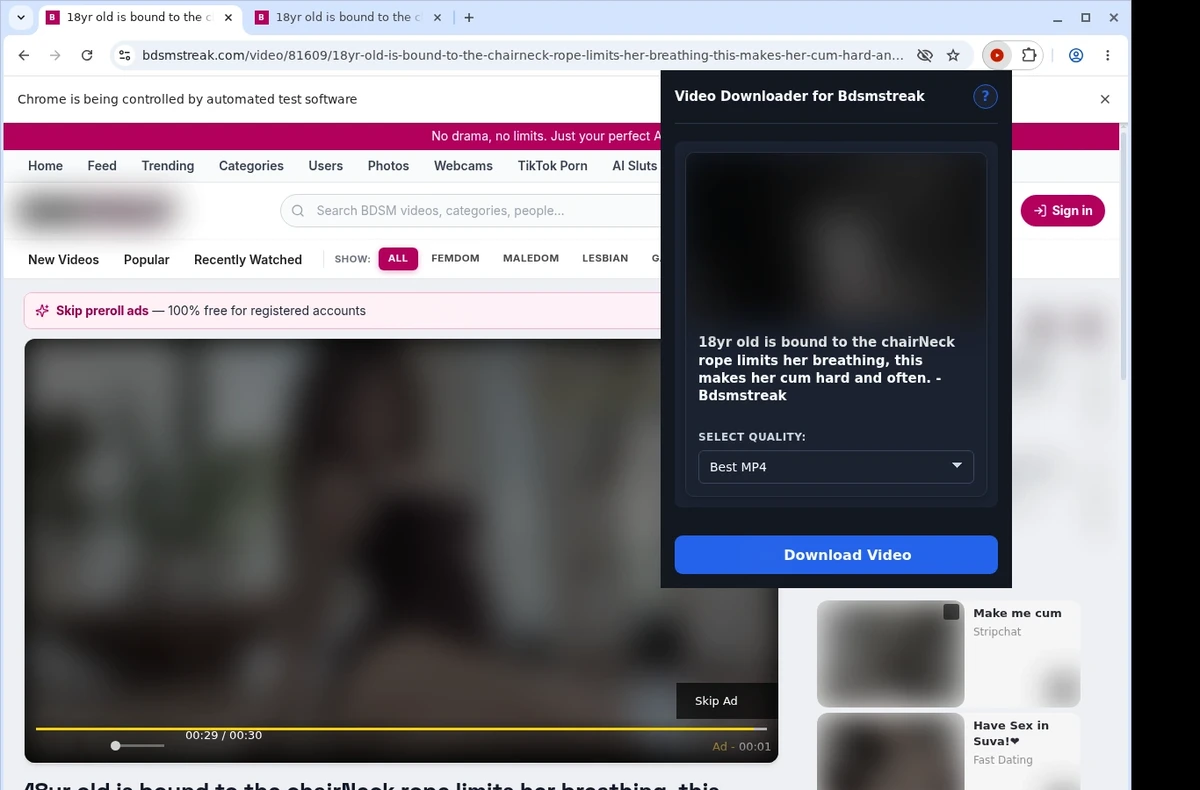Open a new tab with plus button
Image resolution: width=1200 pixels, height=790 pixels.
click(469, 17)
